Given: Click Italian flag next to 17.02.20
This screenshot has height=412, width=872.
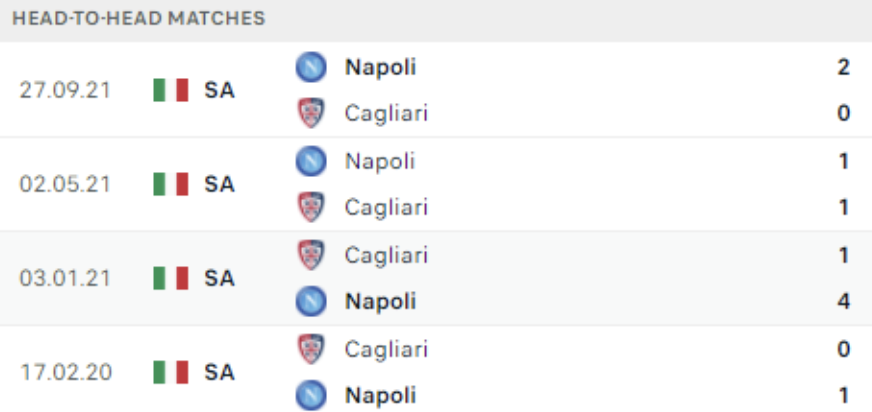Looking at the screenshot, I should pos(171,373).
